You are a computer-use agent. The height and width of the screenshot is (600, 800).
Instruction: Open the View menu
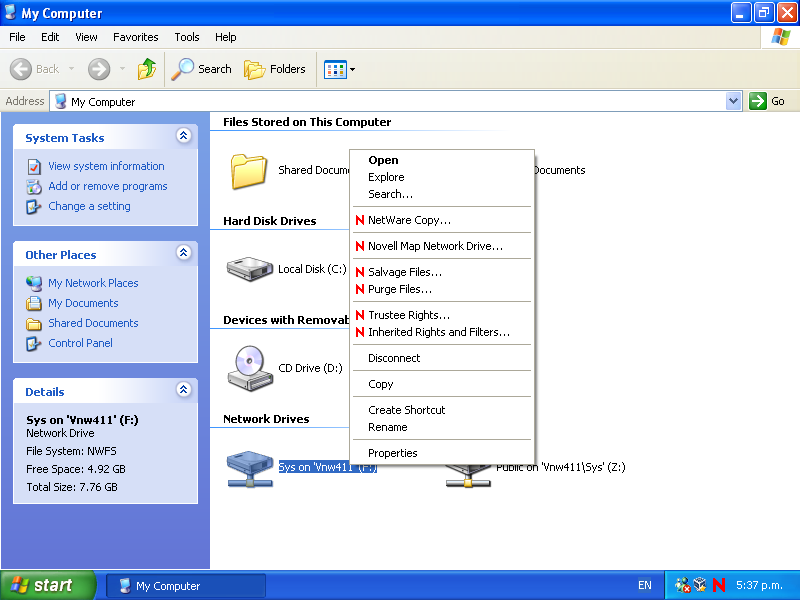(x=86, y=37)
